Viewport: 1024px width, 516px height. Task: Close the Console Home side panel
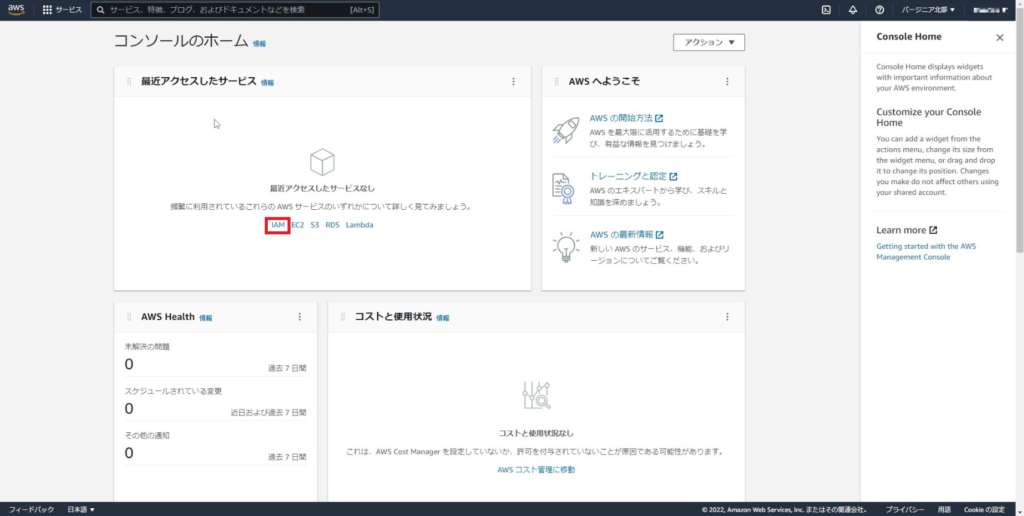click(999, 37)
